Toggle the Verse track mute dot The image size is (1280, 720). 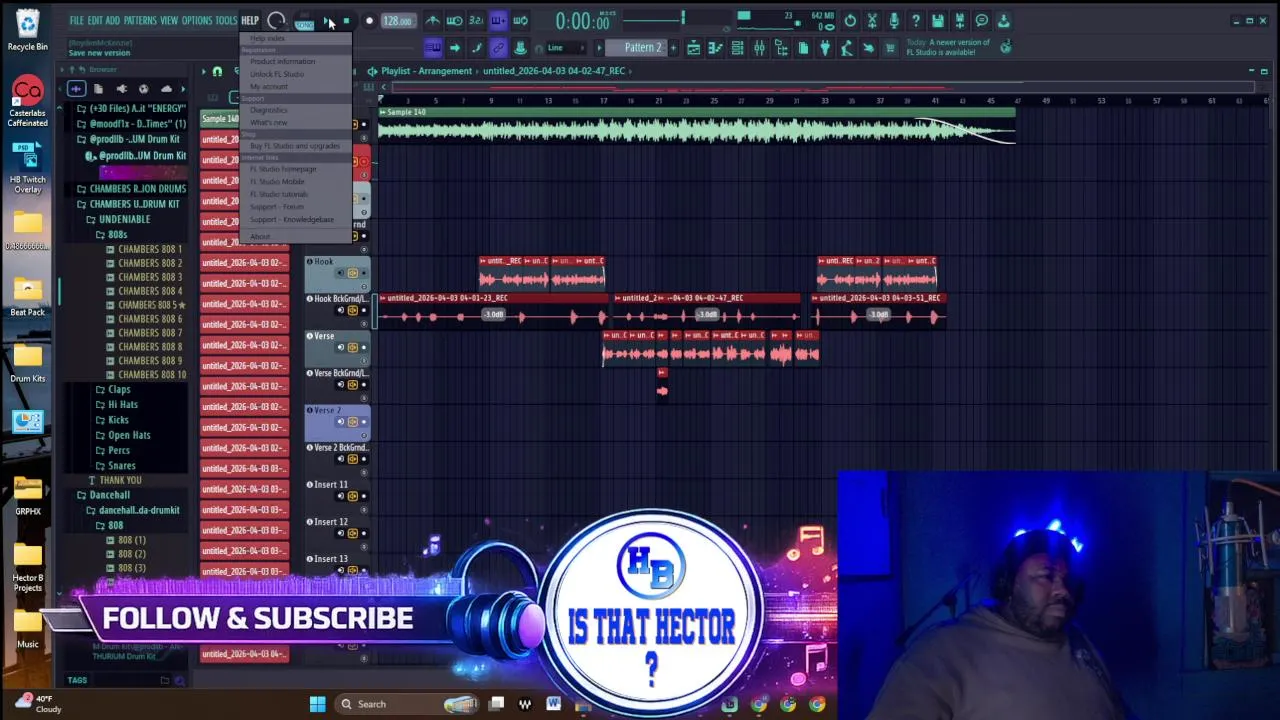pos(363,347)
